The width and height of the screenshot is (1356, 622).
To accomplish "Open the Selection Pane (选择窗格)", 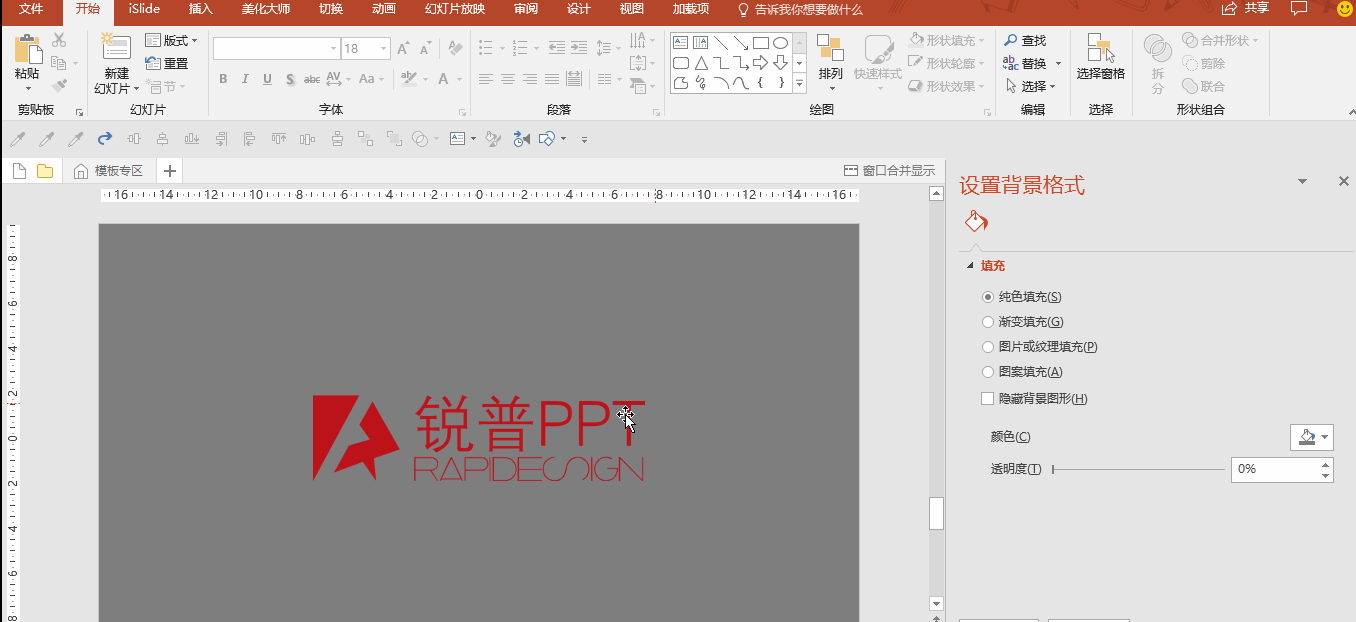I will pyautogui.click(x=1100, y=57).
